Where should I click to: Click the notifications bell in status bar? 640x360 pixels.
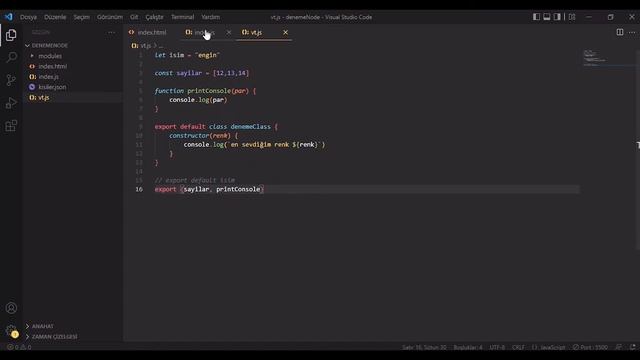(632, 347)
